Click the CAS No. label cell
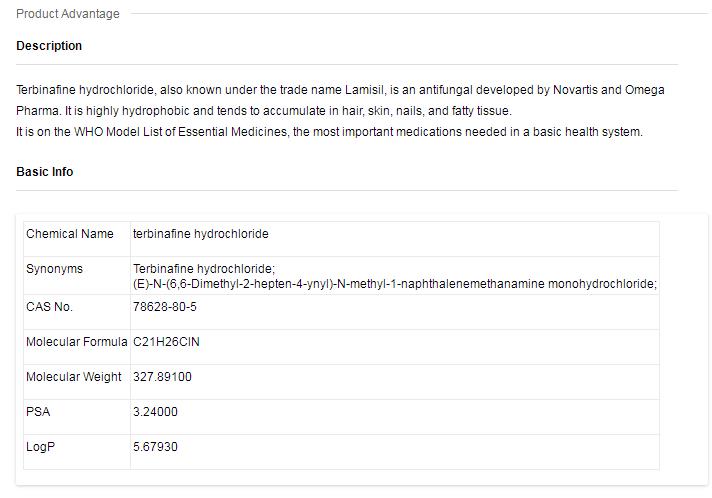 pos(50,307)
